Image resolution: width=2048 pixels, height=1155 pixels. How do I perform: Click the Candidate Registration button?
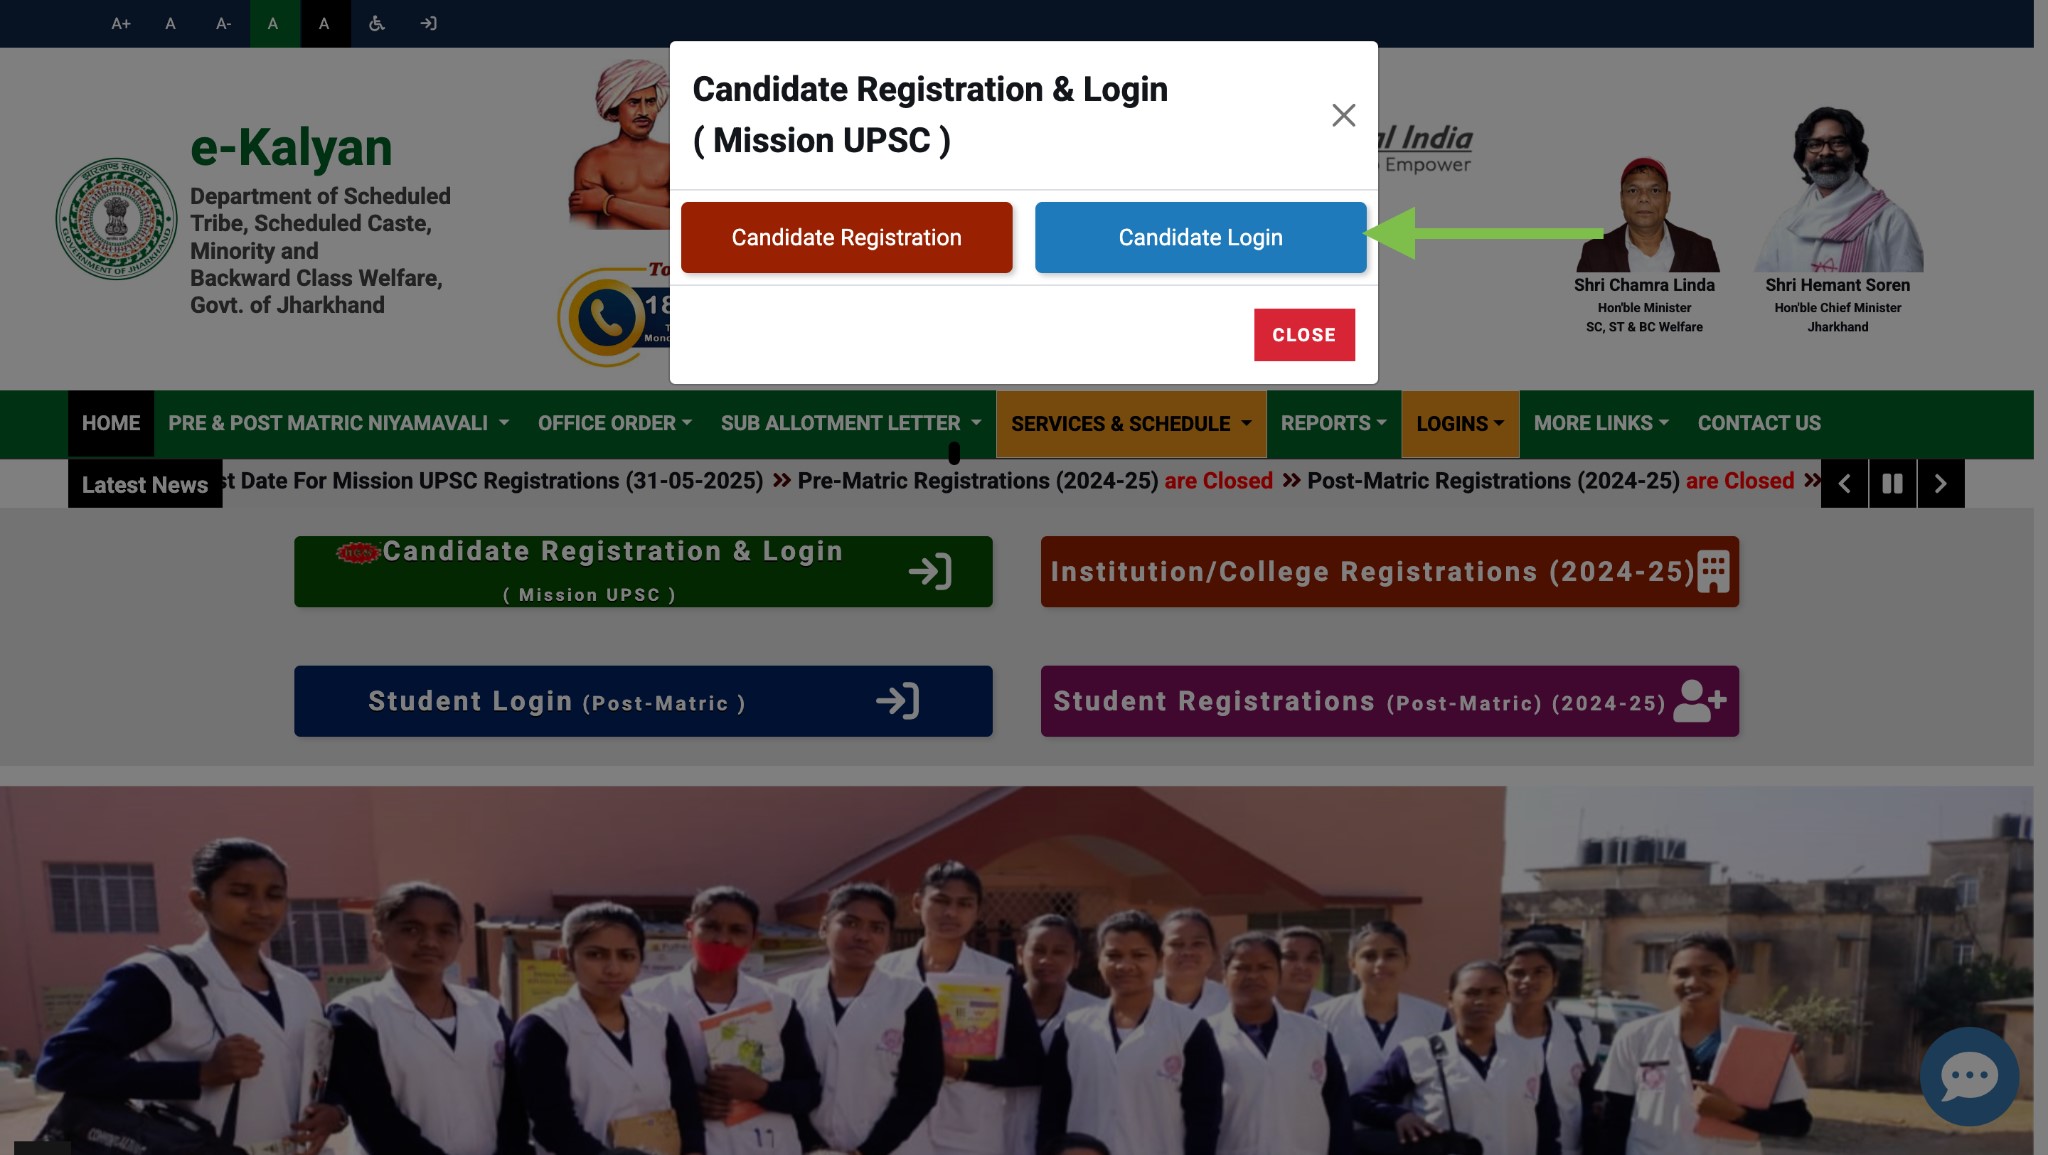click(846, 238)
